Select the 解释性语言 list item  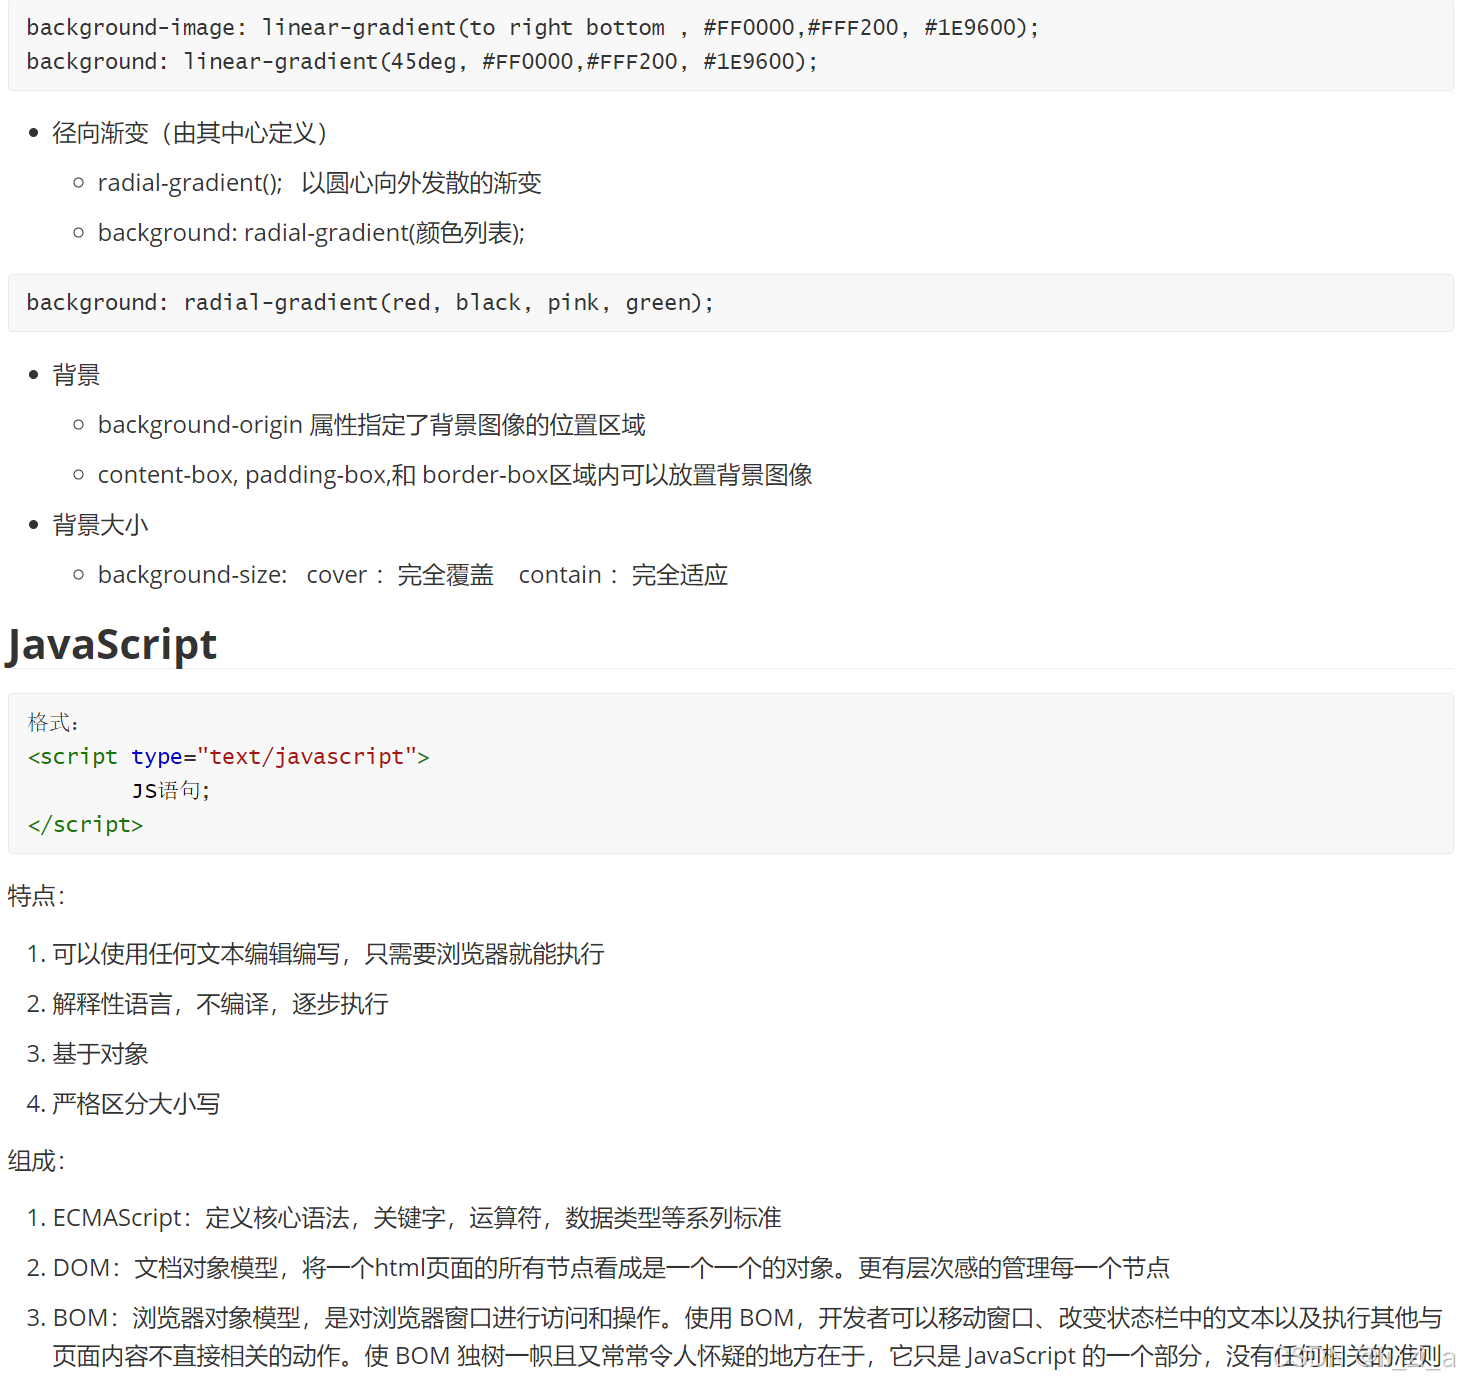pyautogui.click(x=208, y=1004)
